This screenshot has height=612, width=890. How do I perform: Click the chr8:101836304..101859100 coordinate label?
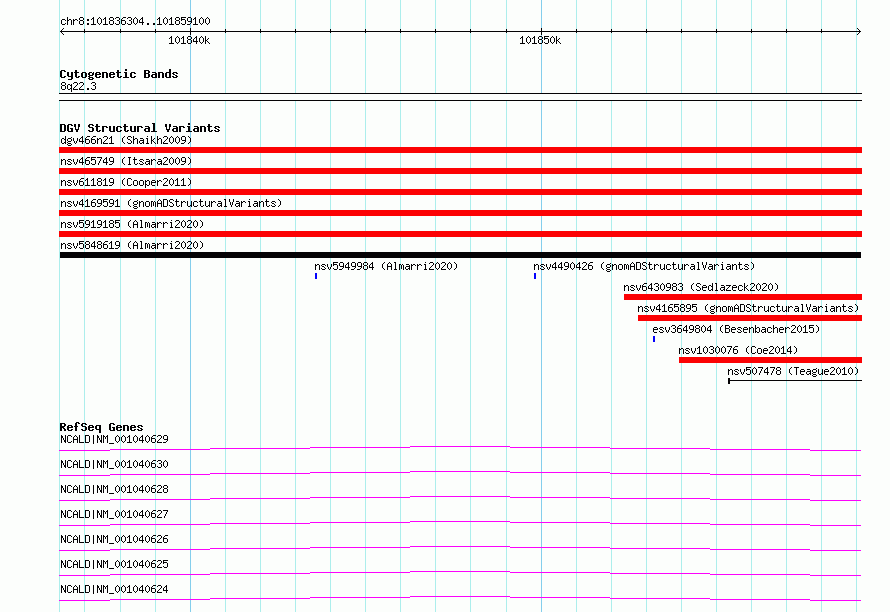pos(135,21)
